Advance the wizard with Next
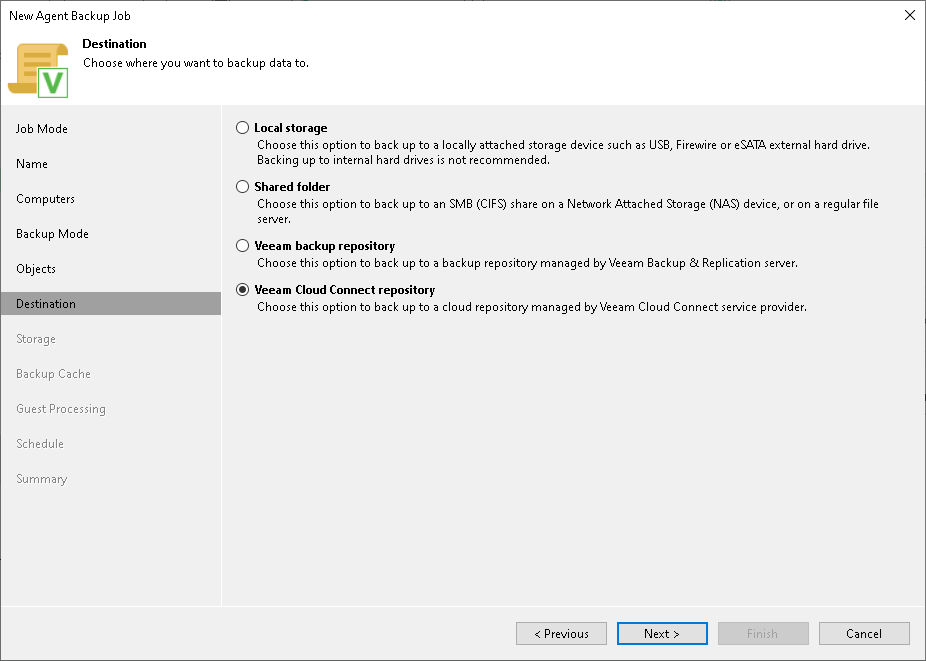The width and height of the screenshot is (926, 661). point(662,633)
